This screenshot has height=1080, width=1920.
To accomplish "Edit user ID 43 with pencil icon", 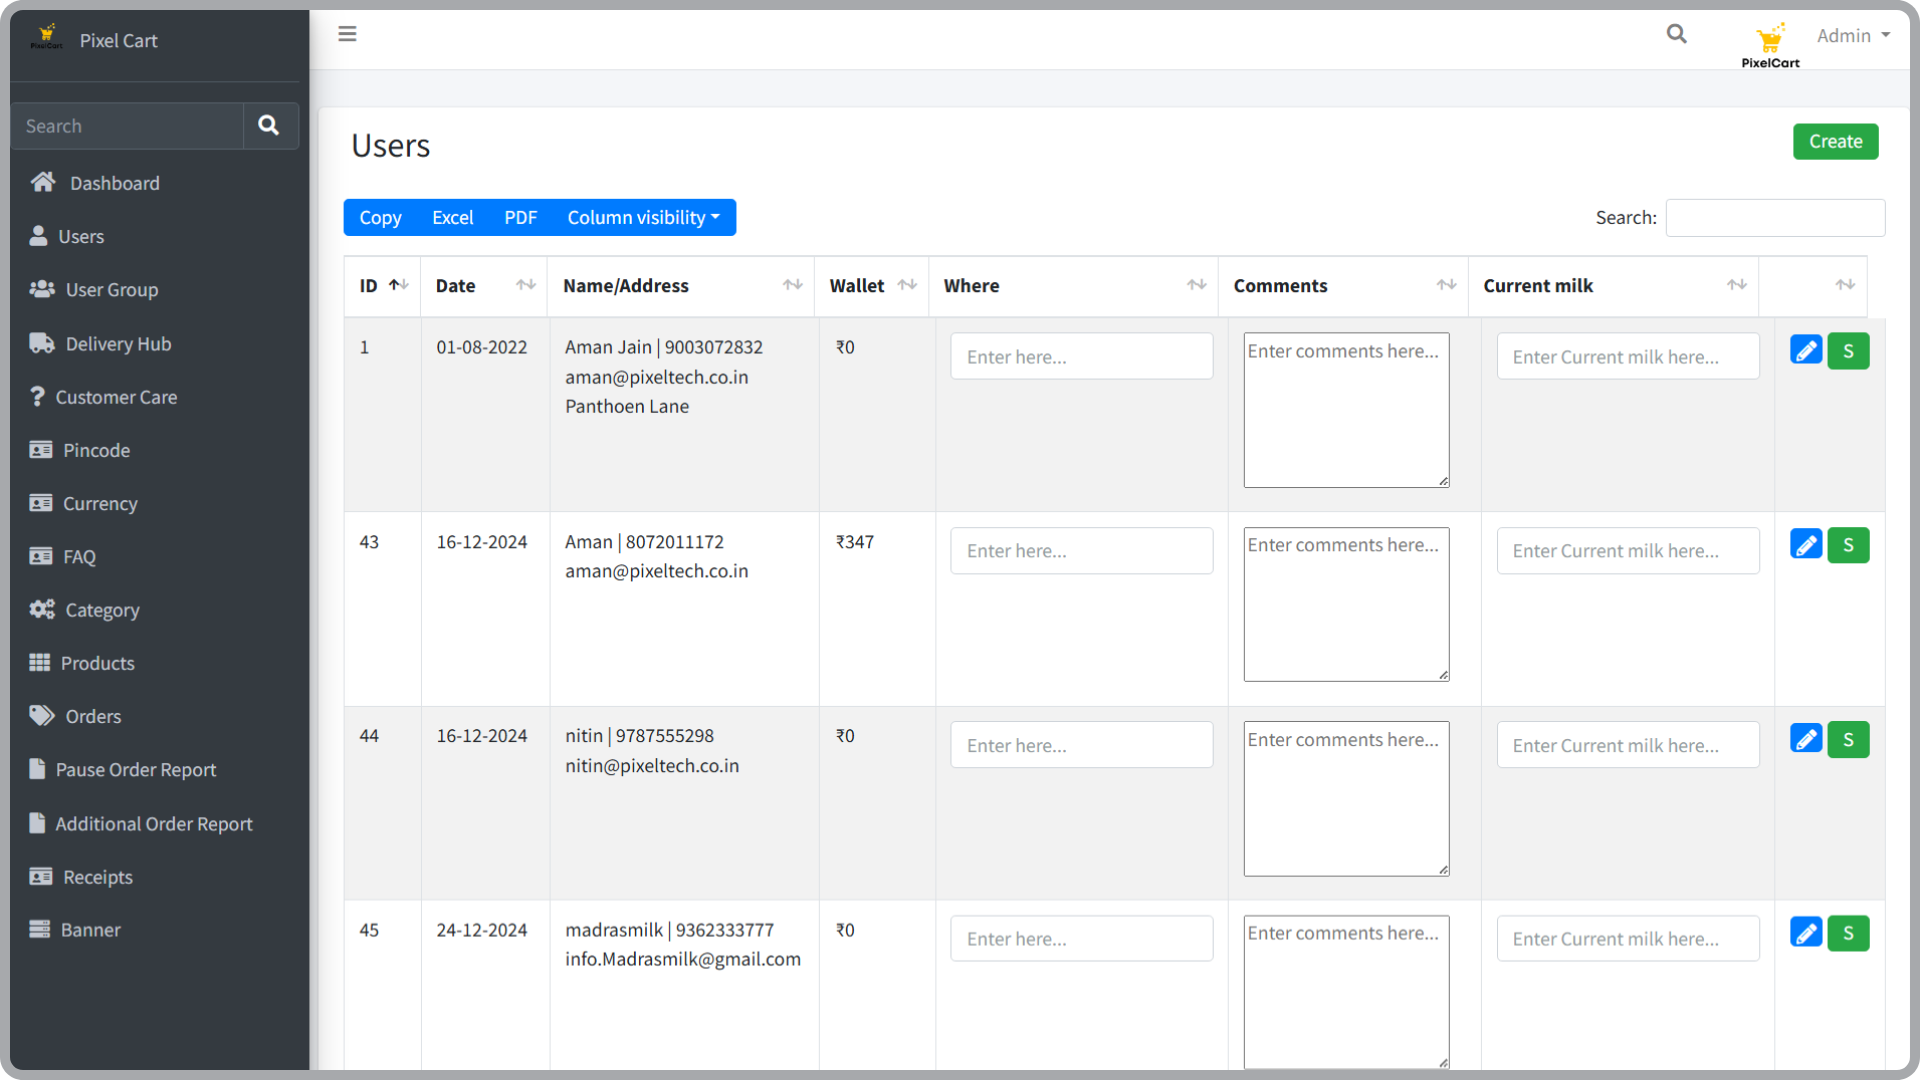I will [x=1806, y=545].
